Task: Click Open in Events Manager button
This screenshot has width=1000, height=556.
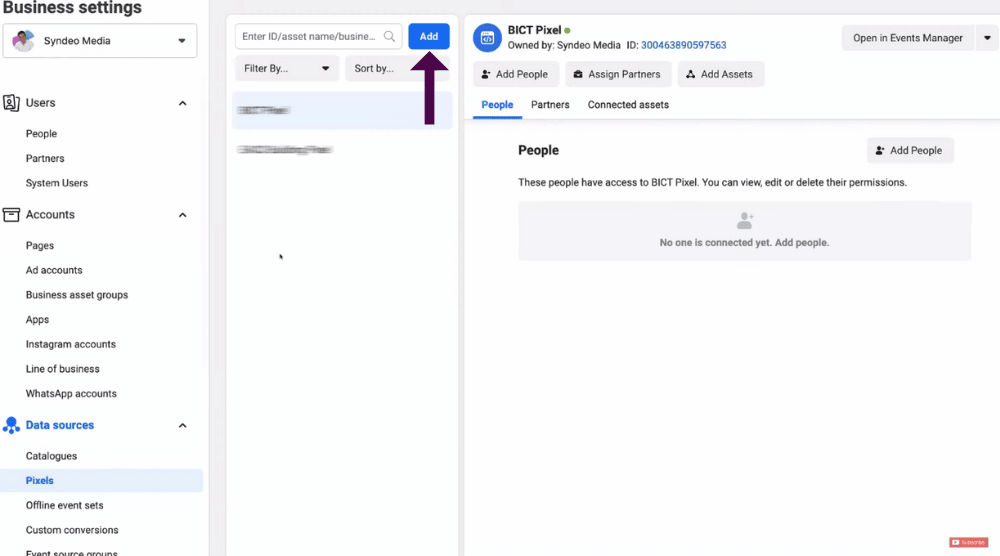Action: (x=908, y=38)
